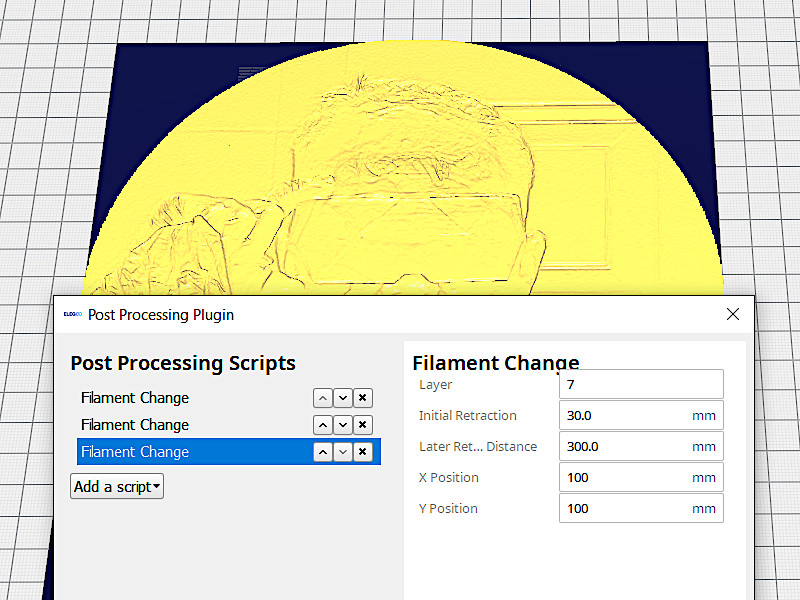Click the Later Ret... Distance label
800x600 pixels.
point(478,447)
